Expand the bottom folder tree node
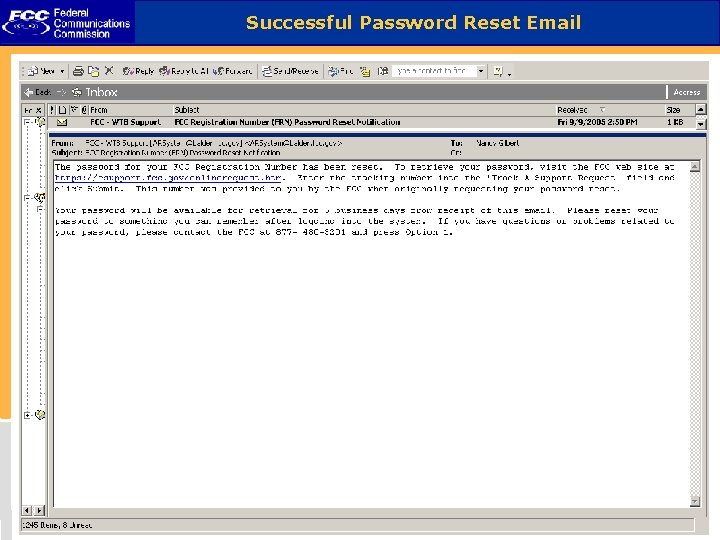 click(27, 415)
